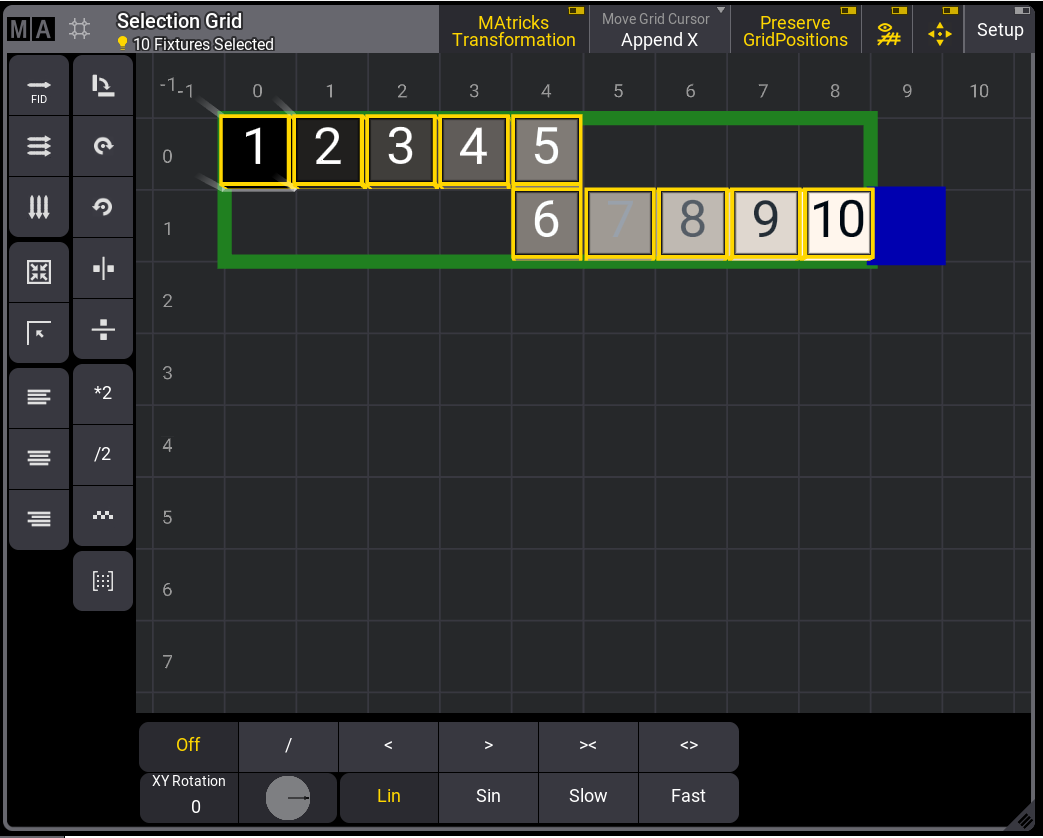Click the rotate counter-clockwise icon

pyautogui.click(x=102, y=208)
